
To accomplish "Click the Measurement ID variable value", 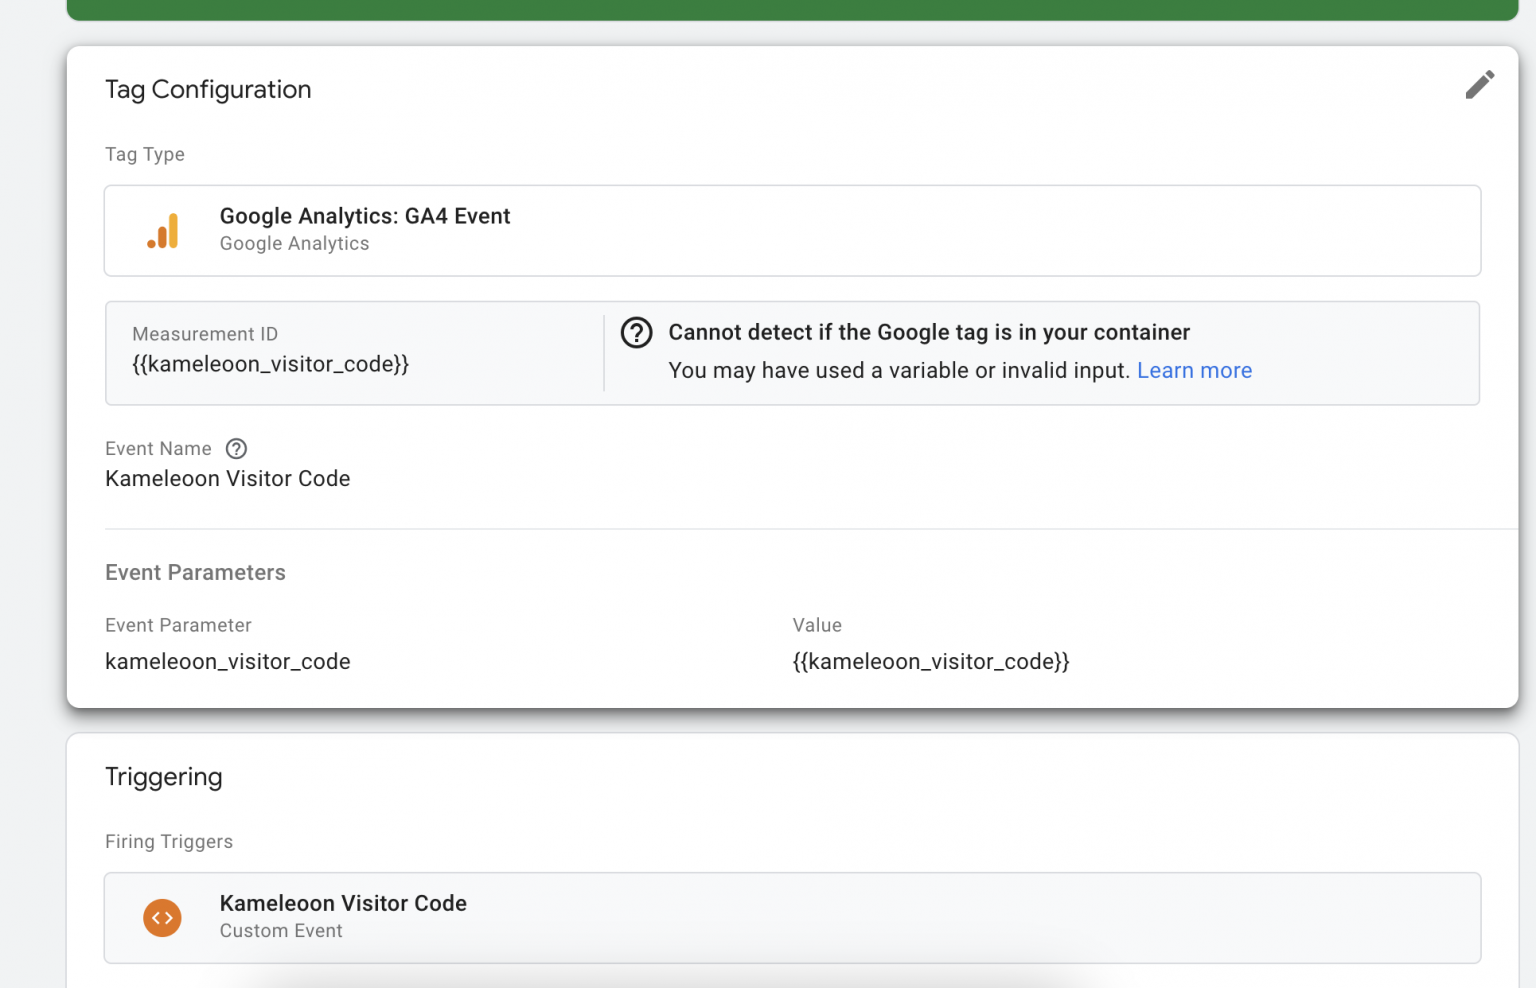I will [270, 364].
